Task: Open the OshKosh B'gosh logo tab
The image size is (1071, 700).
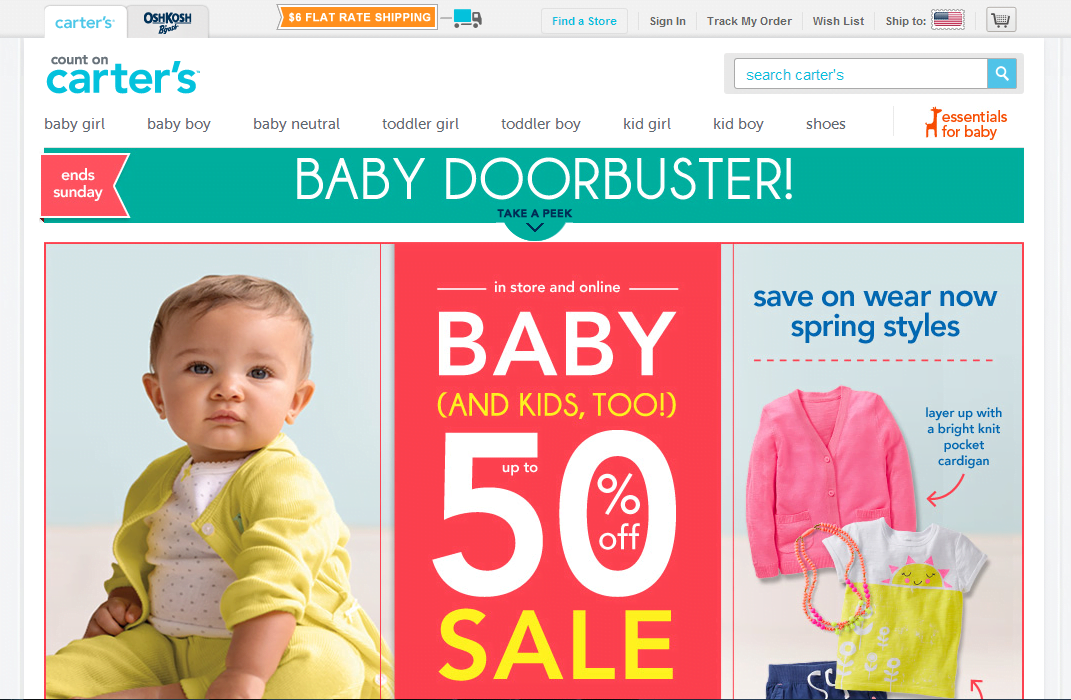Action: [167, 22]
